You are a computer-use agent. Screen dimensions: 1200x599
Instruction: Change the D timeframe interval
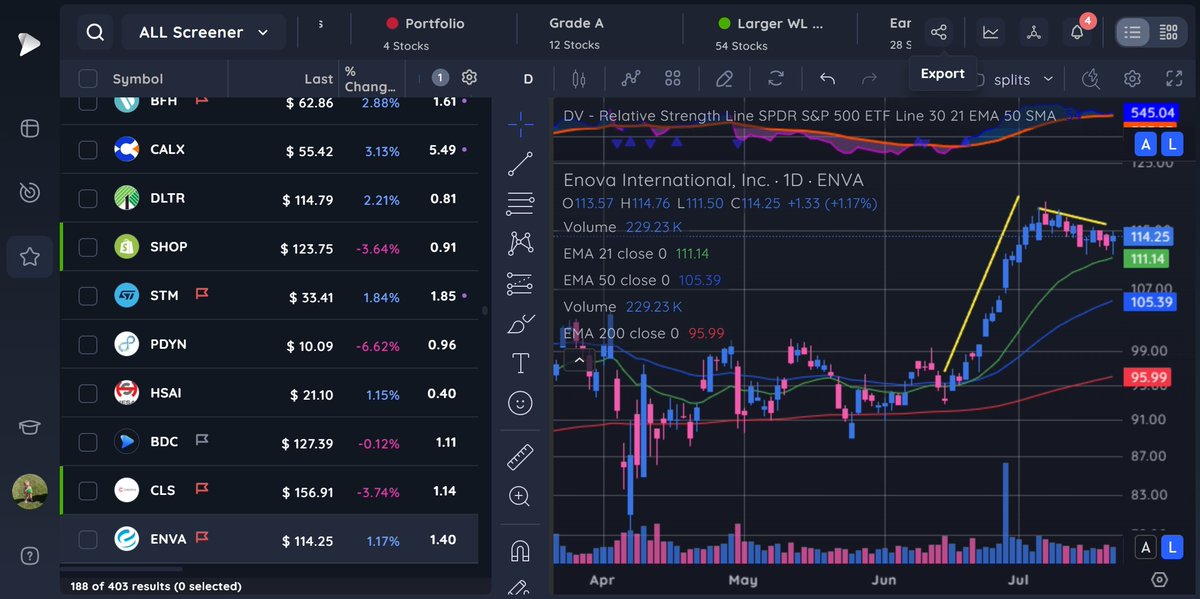[x=528, y=79]
